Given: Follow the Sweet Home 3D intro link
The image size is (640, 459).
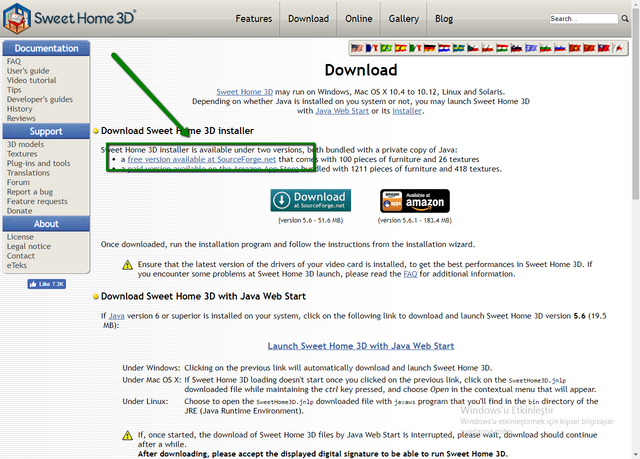Looking at the screenshot, I should point(244,92).
